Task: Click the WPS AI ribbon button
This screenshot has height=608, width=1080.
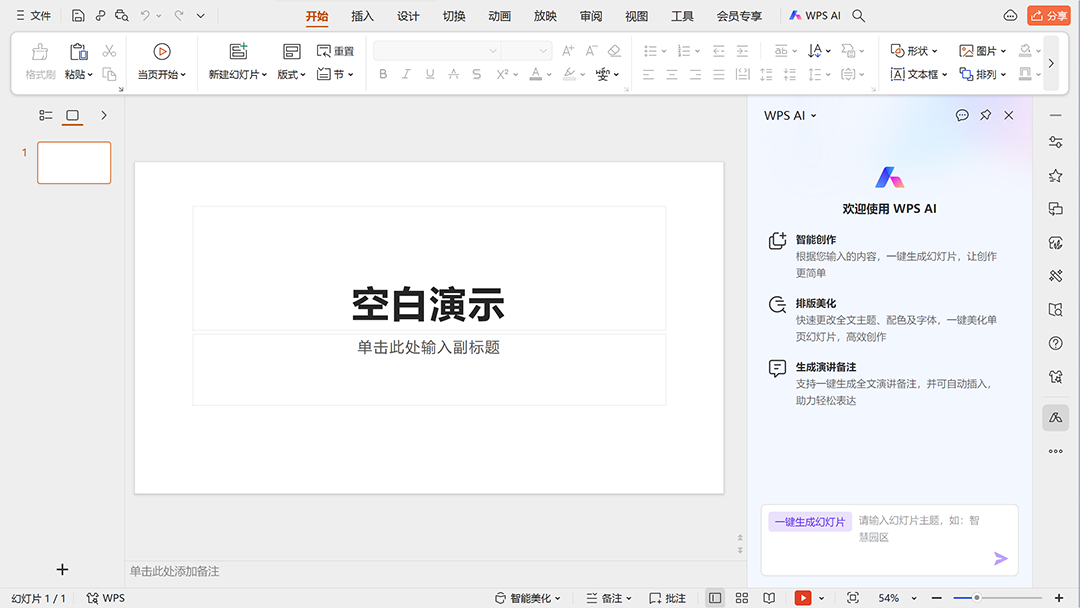Action: (815, 15)
